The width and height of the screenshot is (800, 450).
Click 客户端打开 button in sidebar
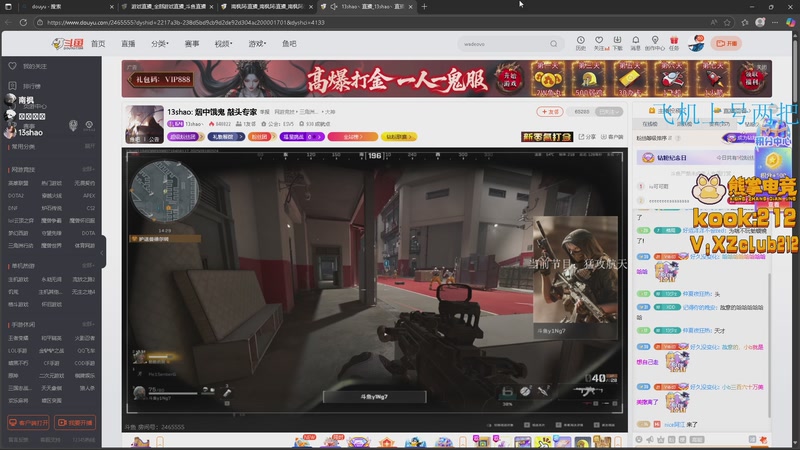pos(29,422)
